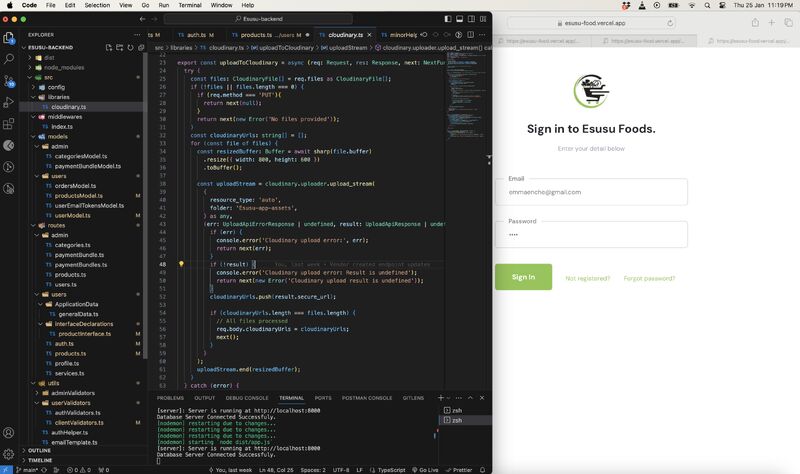The height and width of the screenshot is (474, 800).
Task: Open the Source Control view
Action: tap(9, 81)
